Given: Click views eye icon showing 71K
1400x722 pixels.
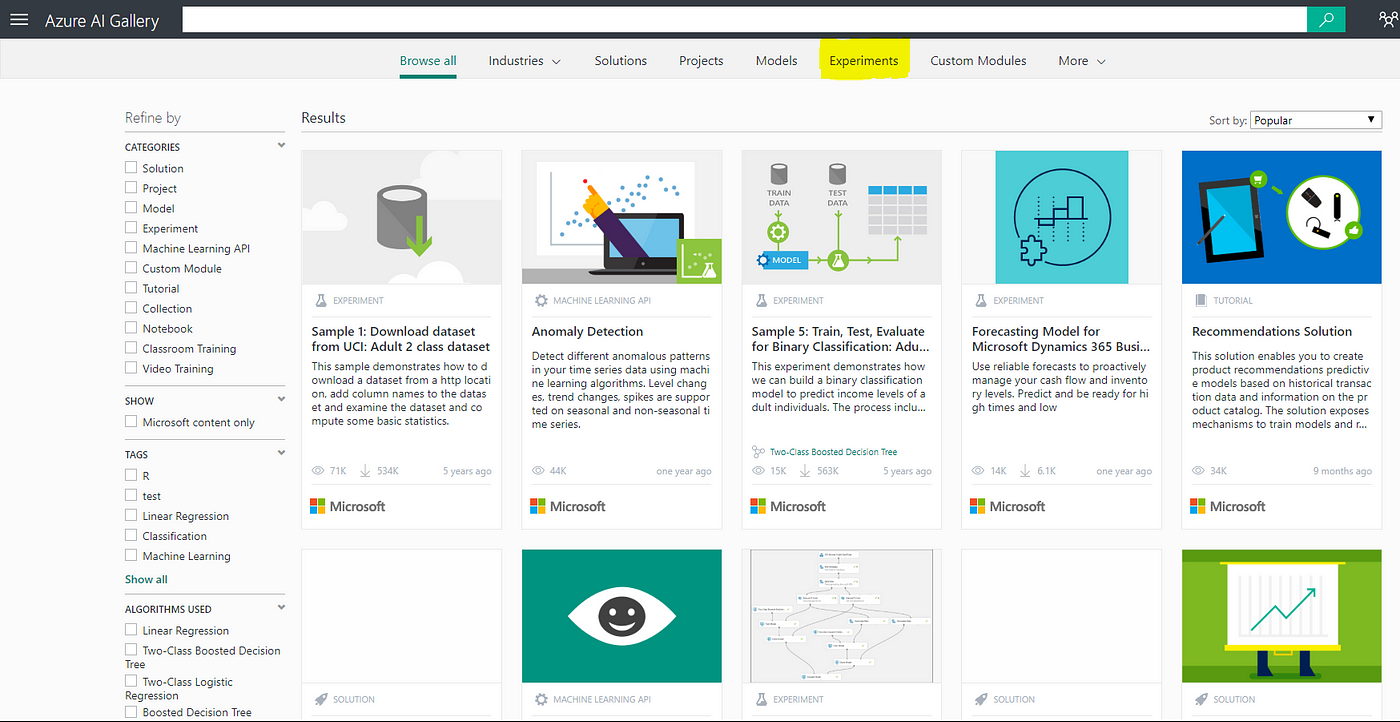Looking at the screenshot, I should point(319,471).
